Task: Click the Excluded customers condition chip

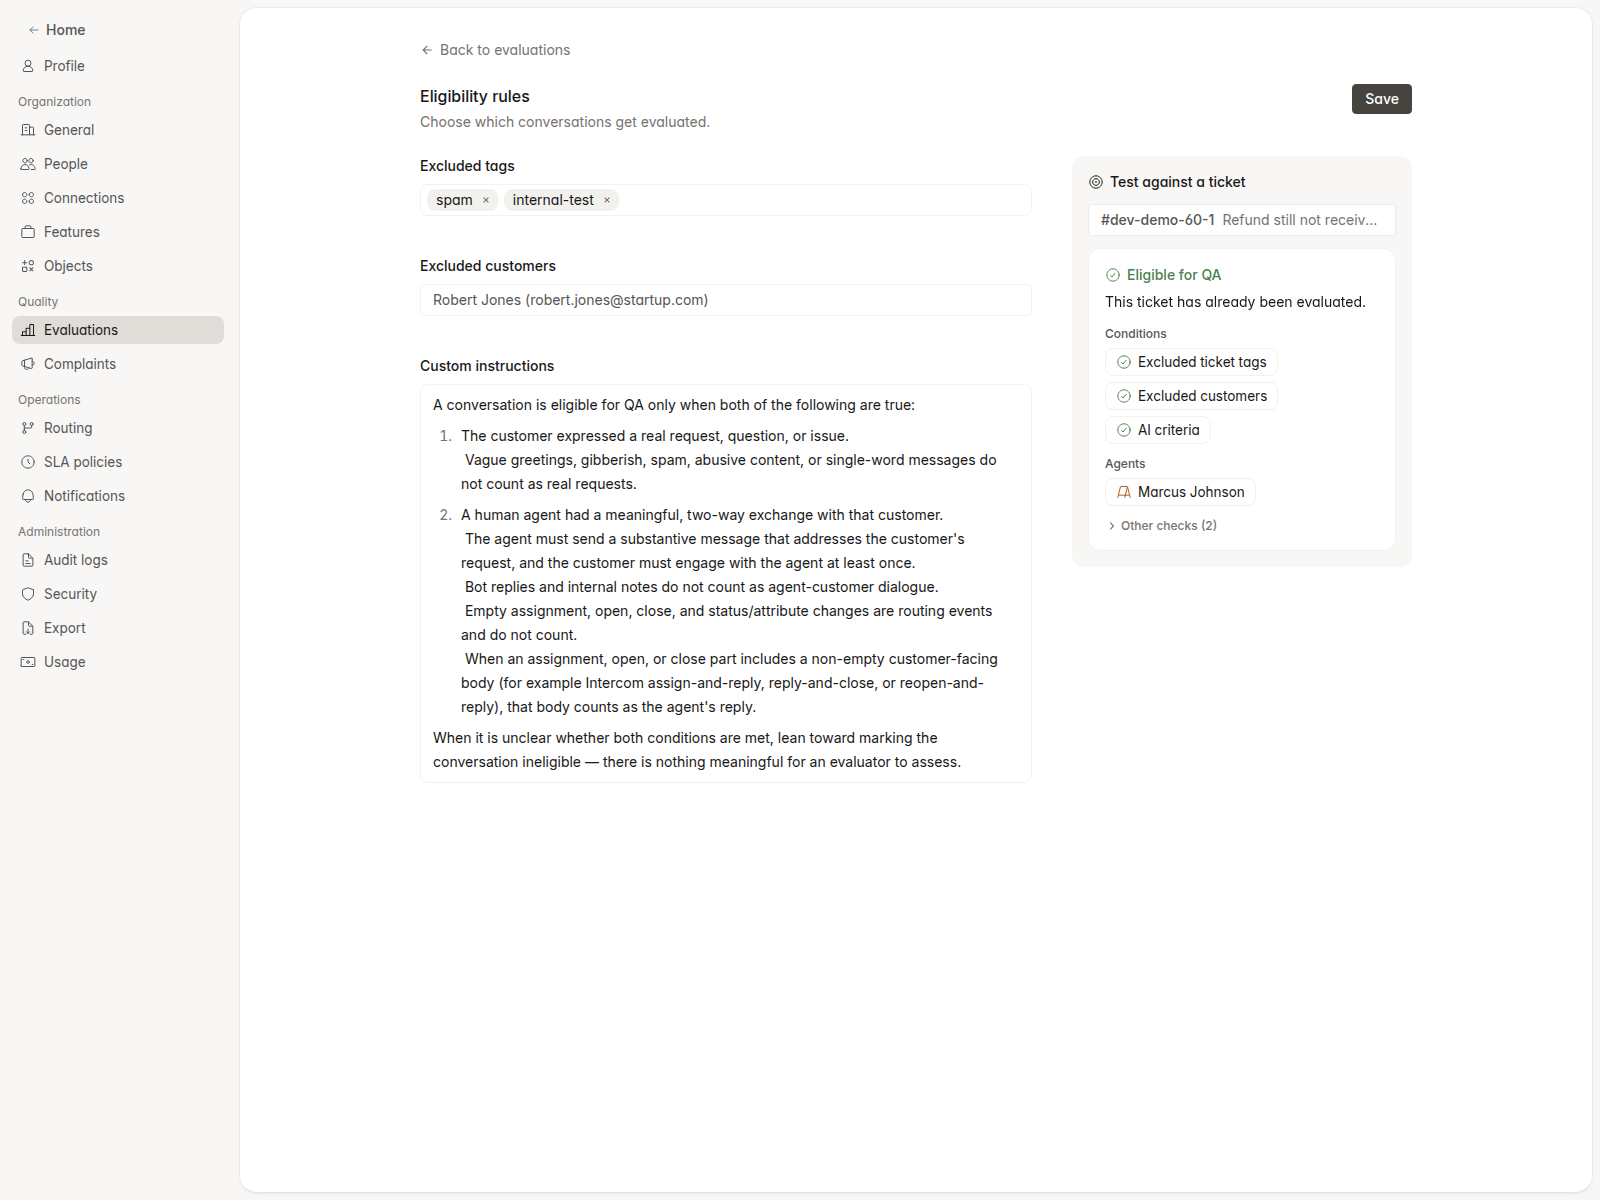Action: pyautogui.click(x=1191, y=396)
